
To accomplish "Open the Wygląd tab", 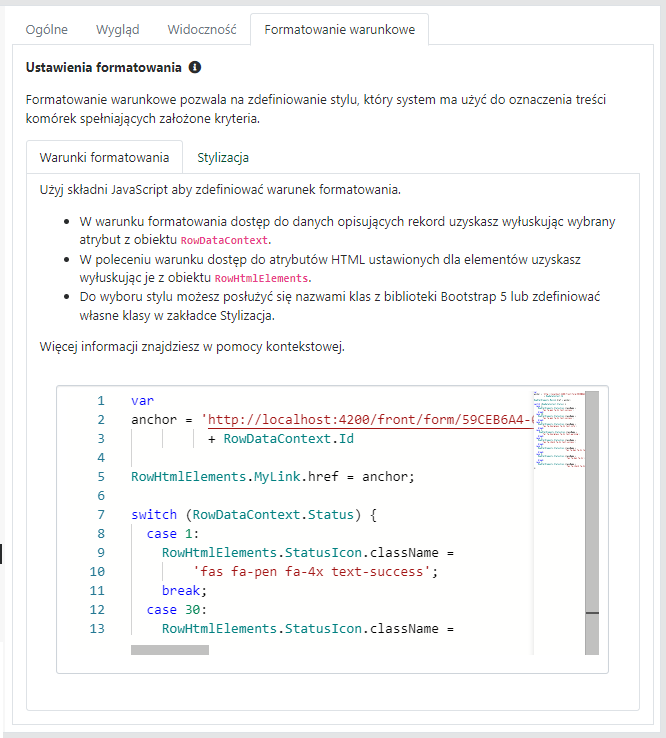I will click(118, 30).
